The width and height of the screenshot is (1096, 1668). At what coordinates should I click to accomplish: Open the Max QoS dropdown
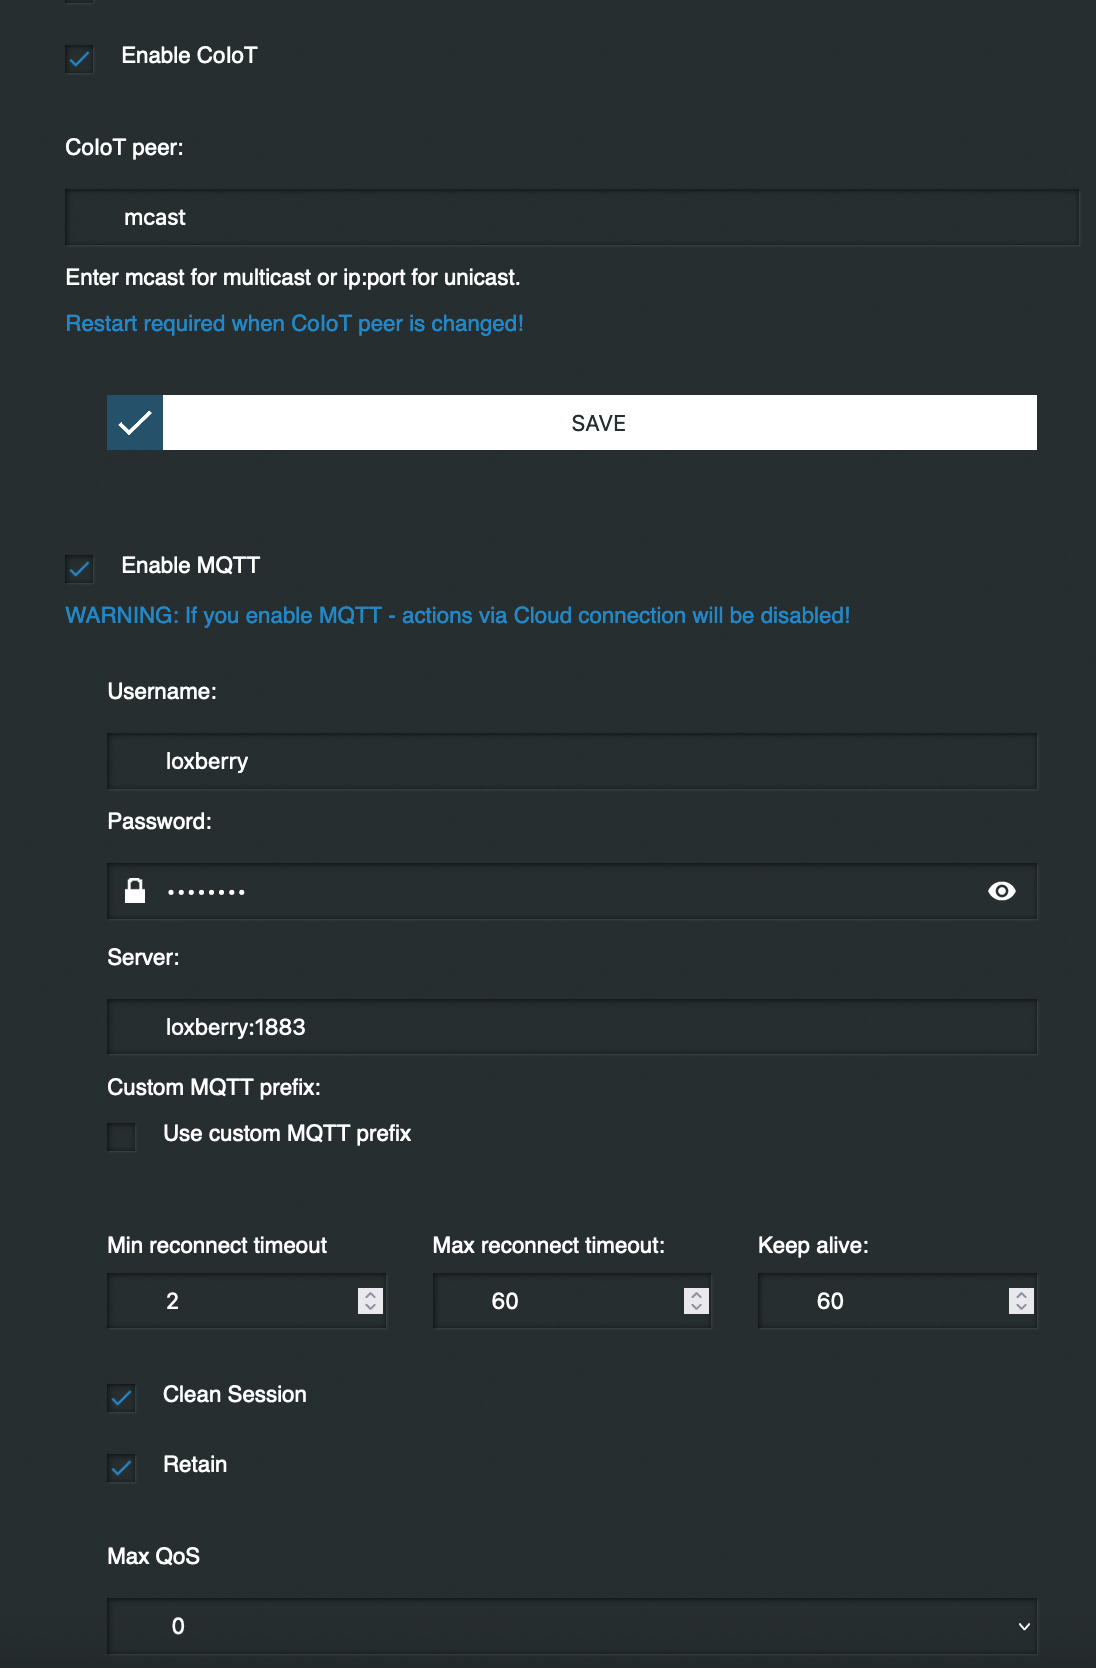[572, 1626]
